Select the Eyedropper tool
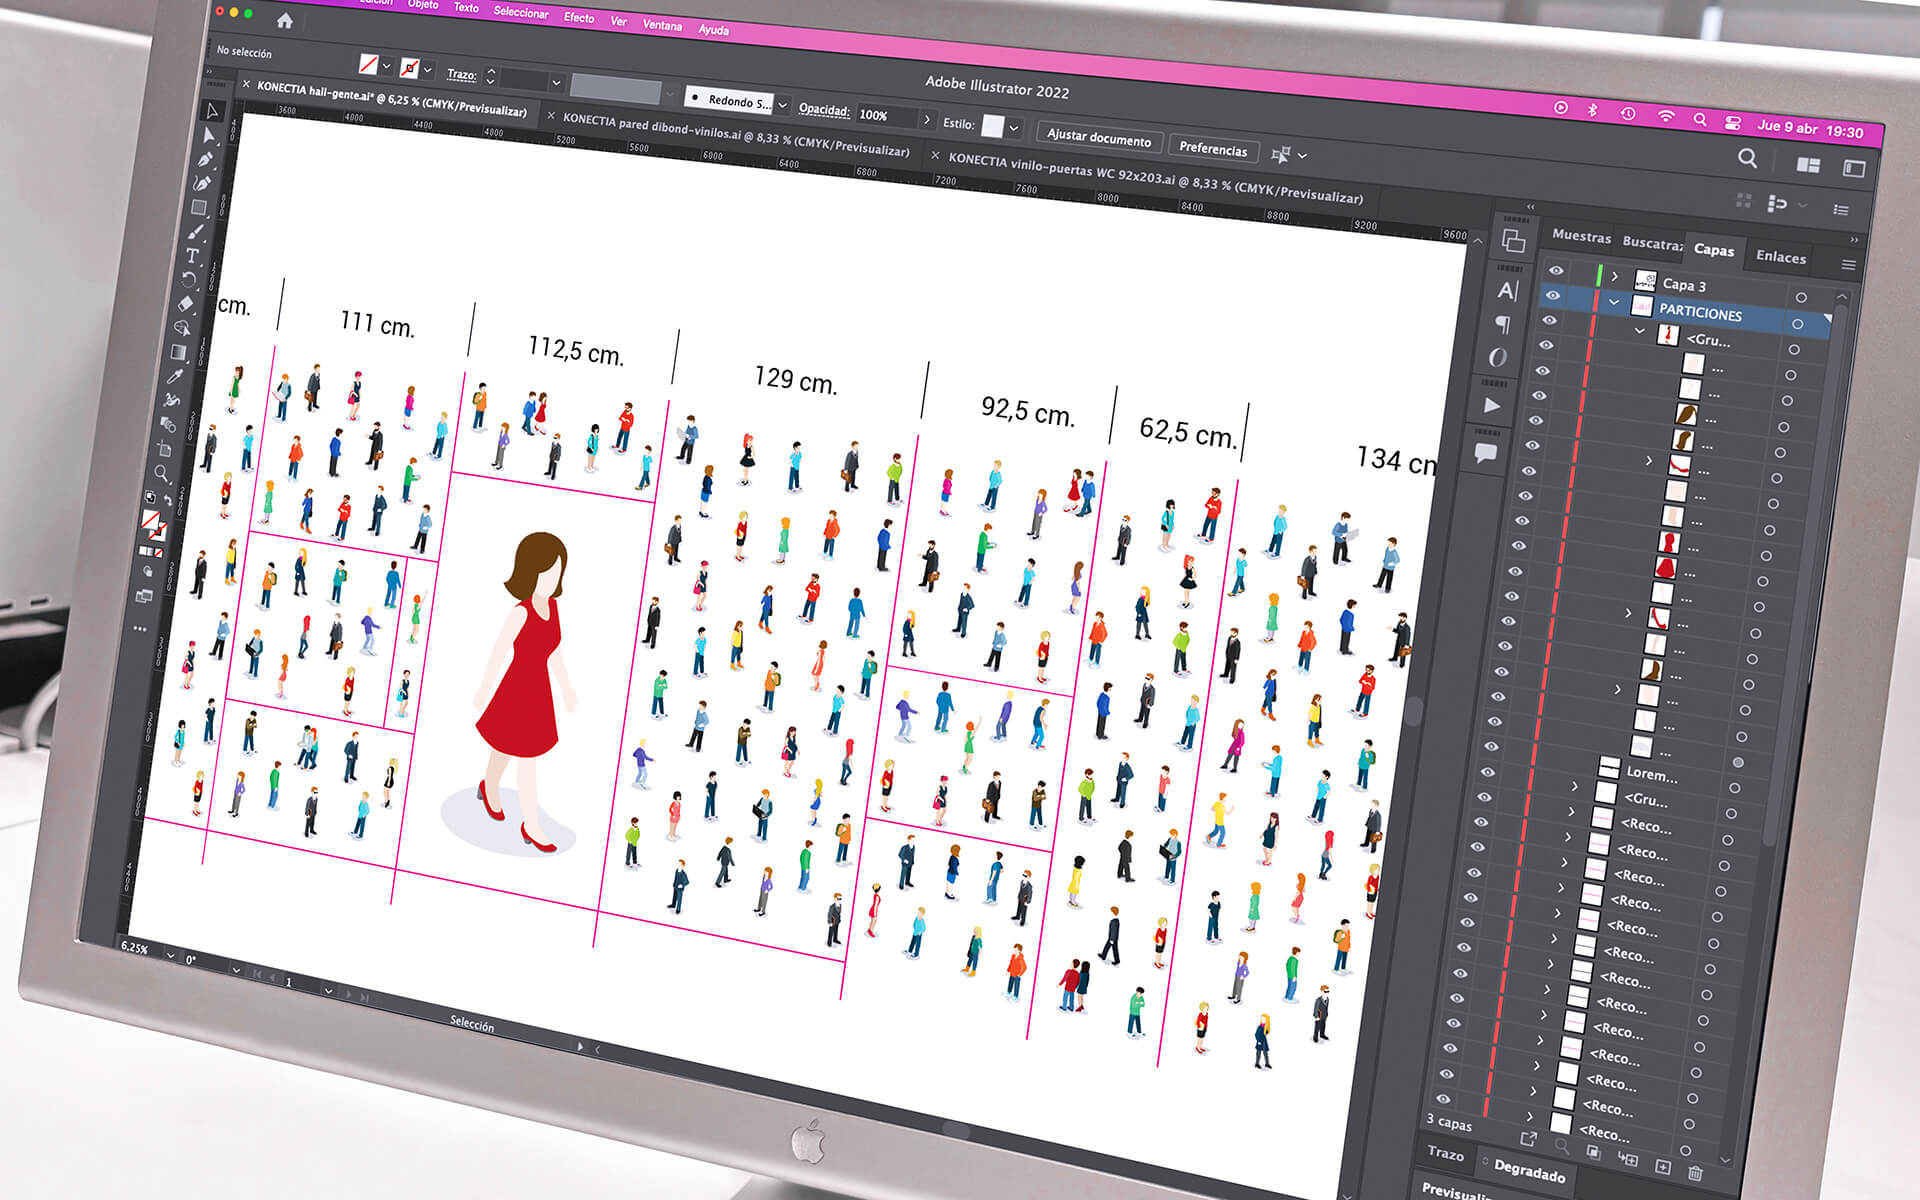Screen dimensions: 1920x1200 (175, 376)
